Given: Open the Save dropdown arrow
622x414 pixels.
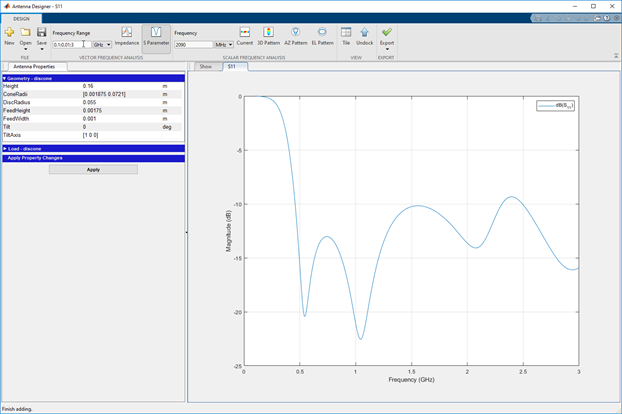Looking at the screenshot, I should point(41,49).
